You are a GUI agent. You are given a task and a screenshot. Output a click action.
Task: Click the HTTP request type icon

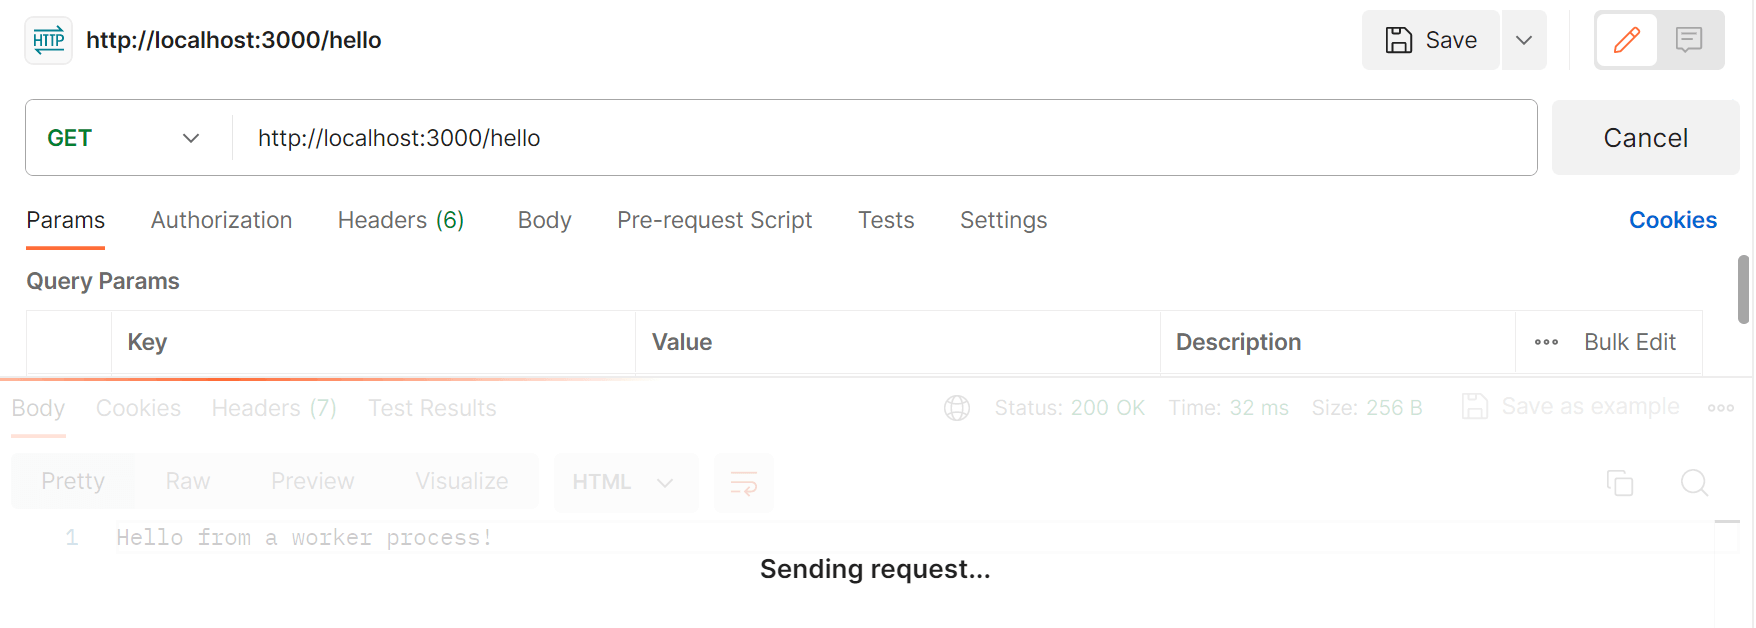point(48,40)
